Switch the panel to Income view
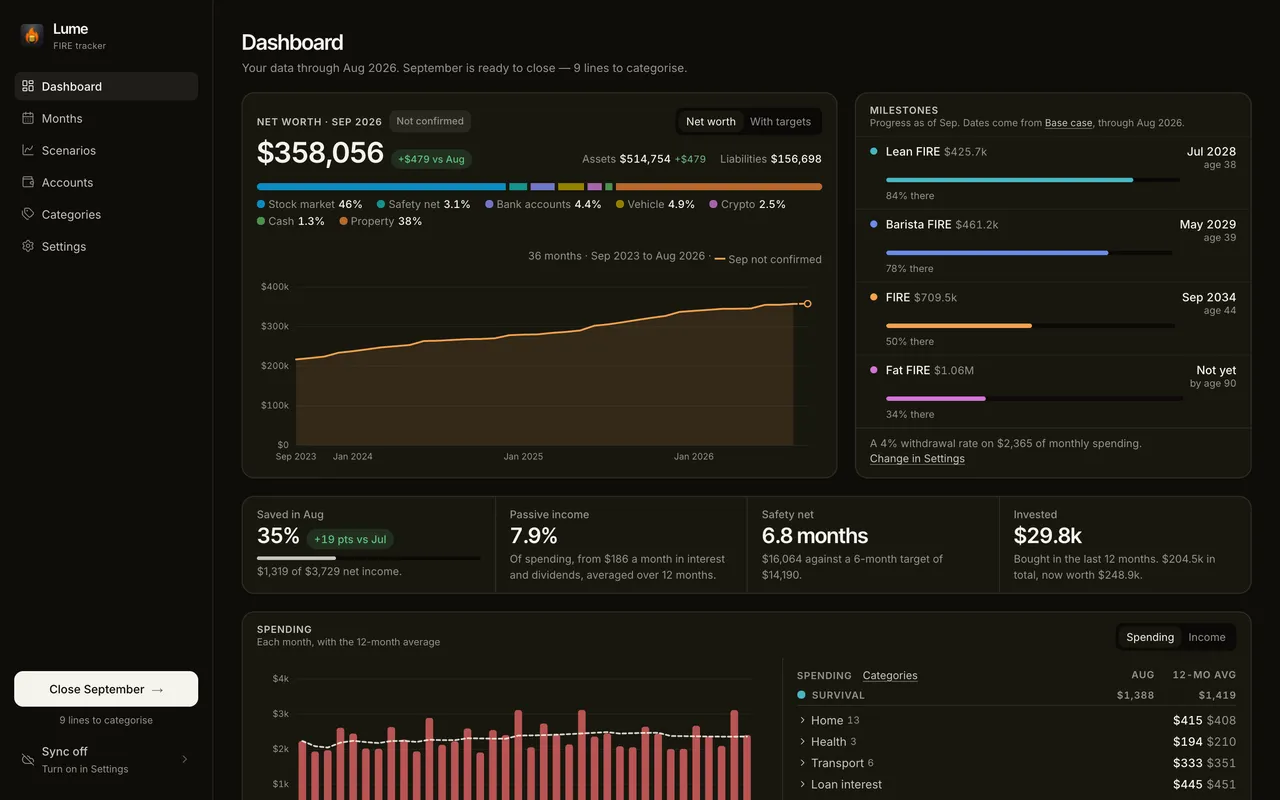The image size is (1280, 800). pyautogui.click(x=1206, y=637)
